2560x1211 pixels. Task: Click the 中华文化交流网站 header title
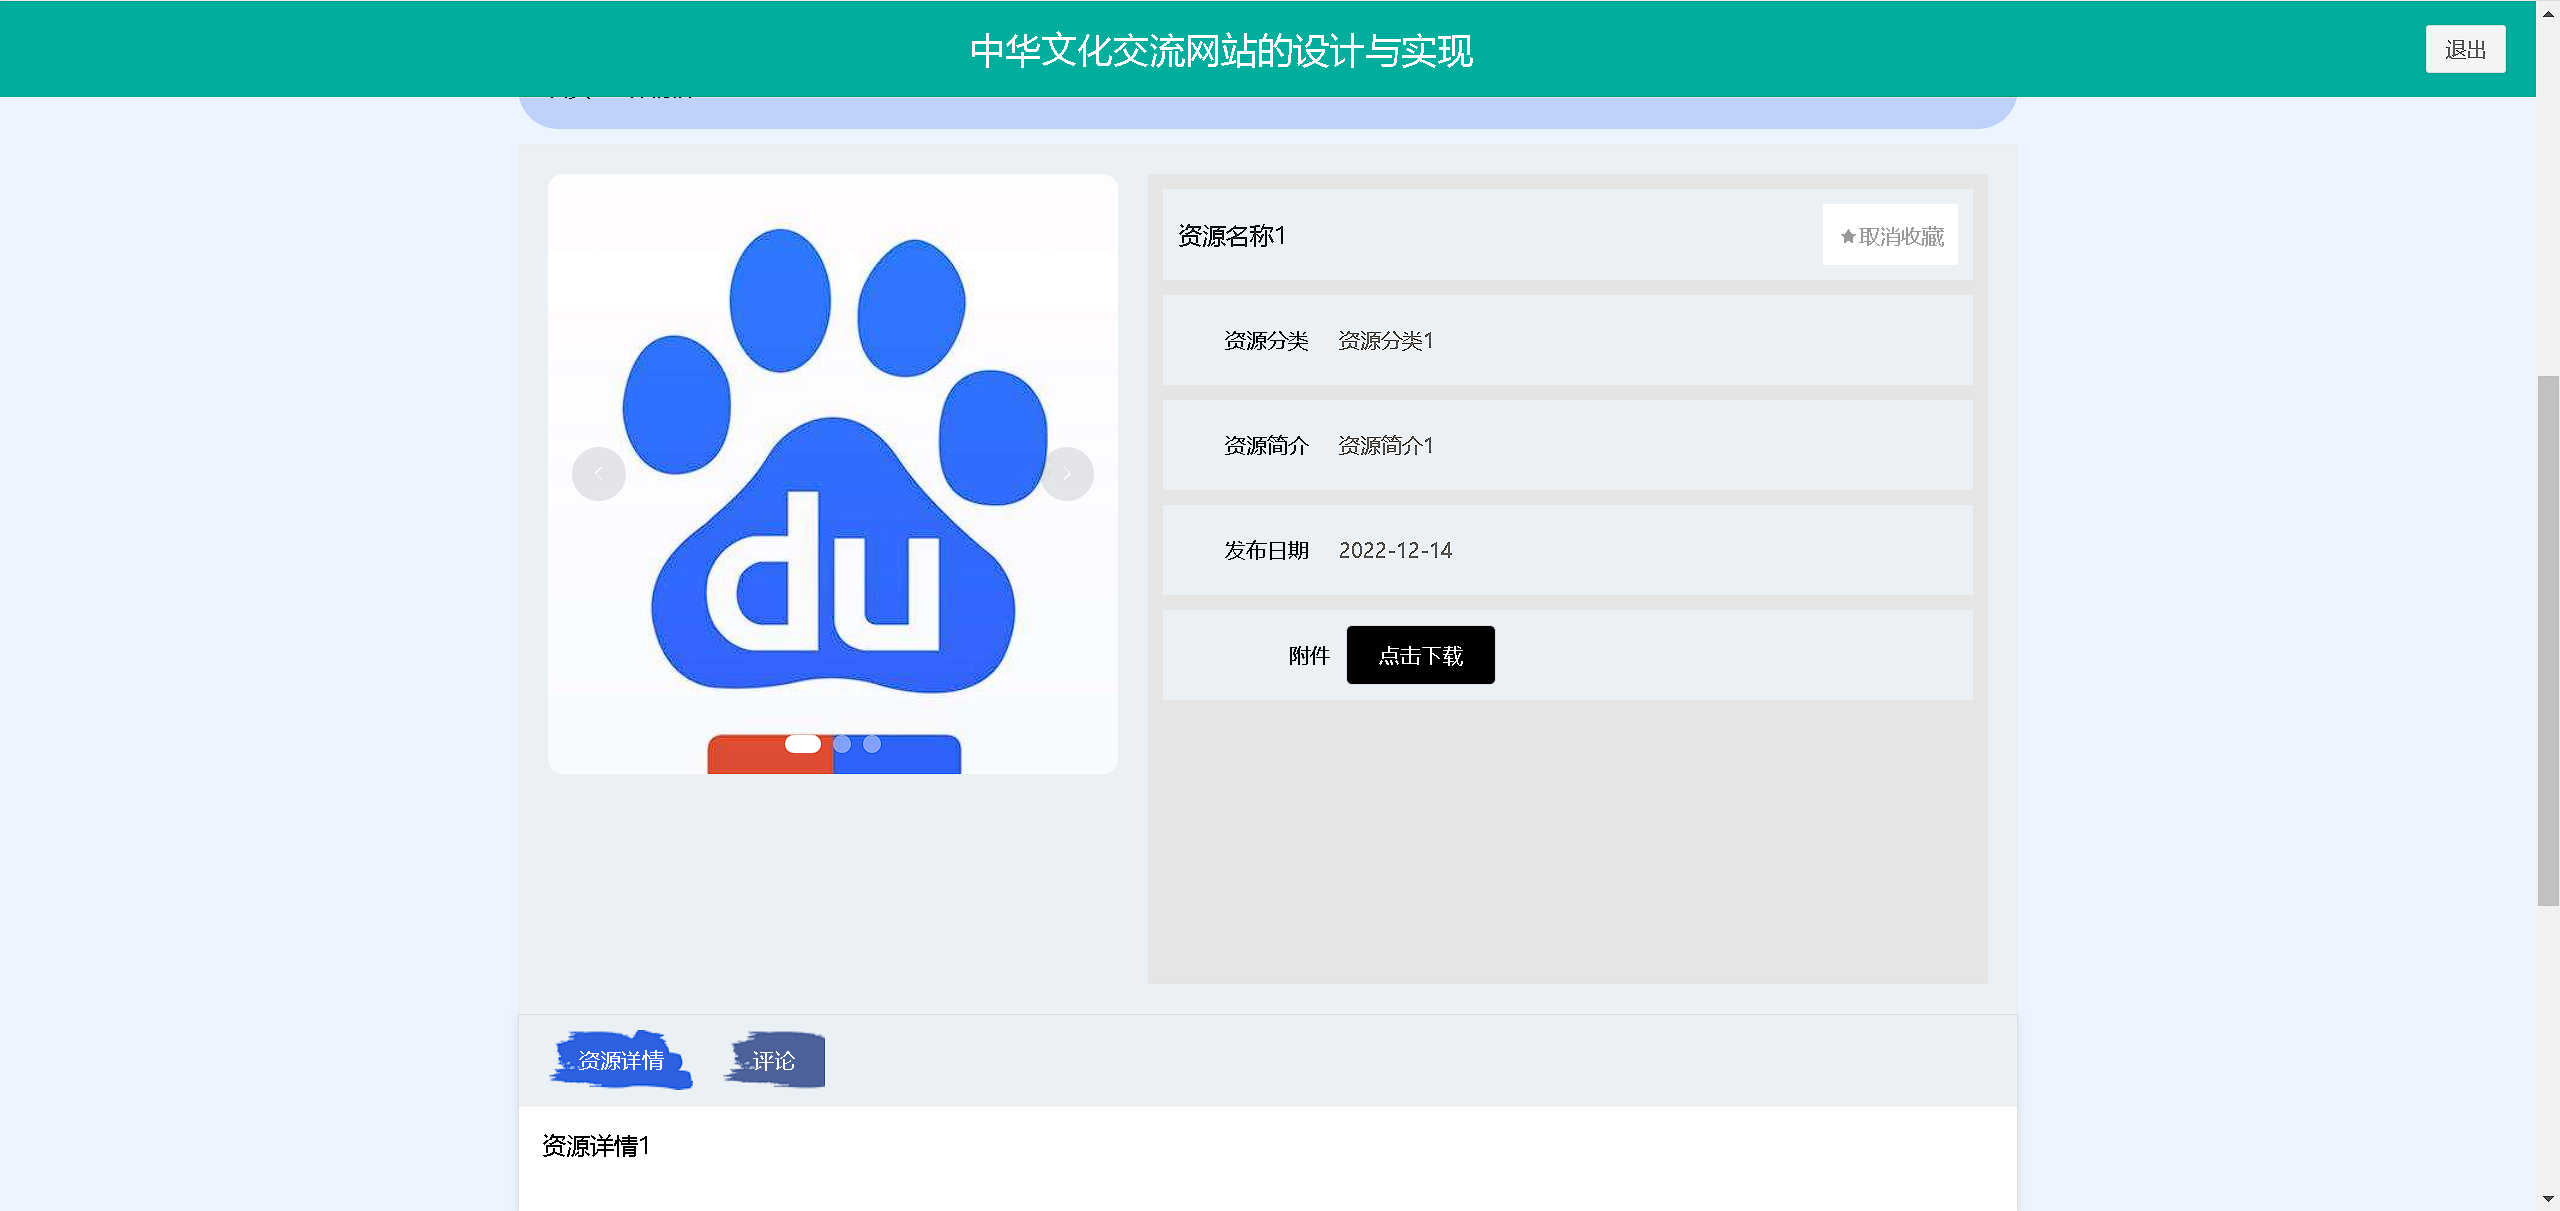(1221, 51)
